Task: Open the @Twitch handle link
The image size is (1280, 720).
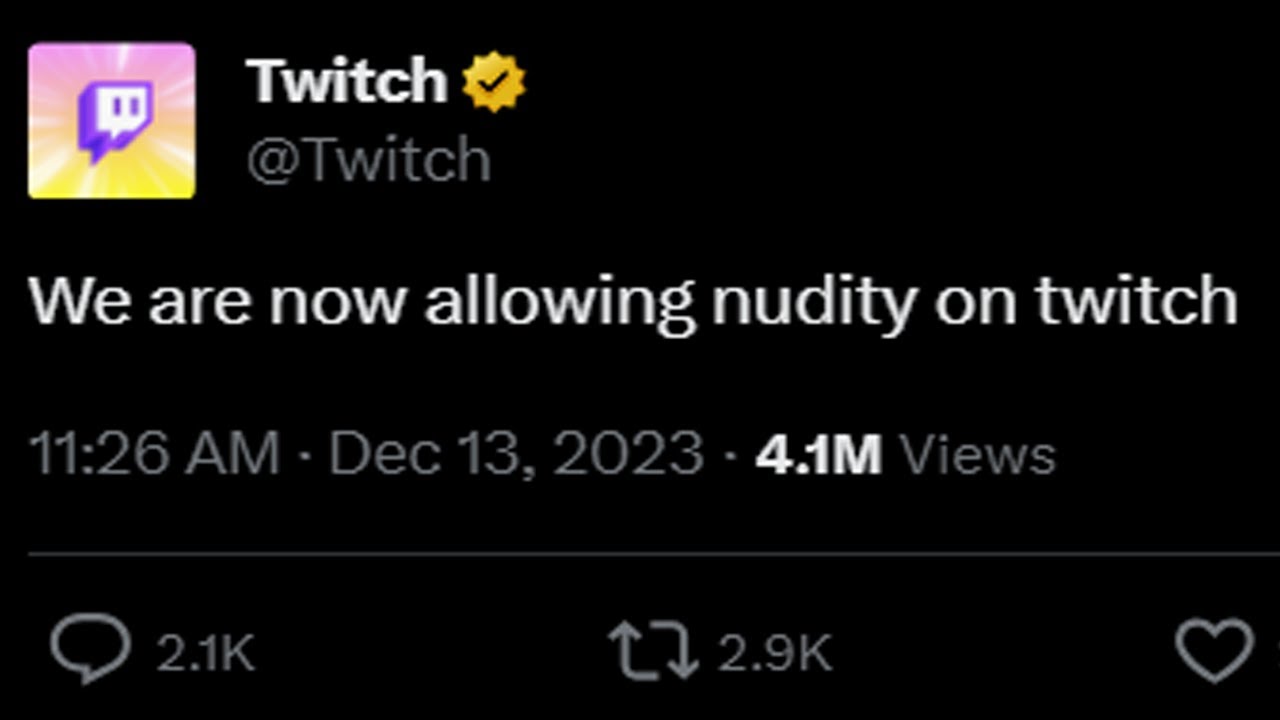Action: tap(368, 160)
